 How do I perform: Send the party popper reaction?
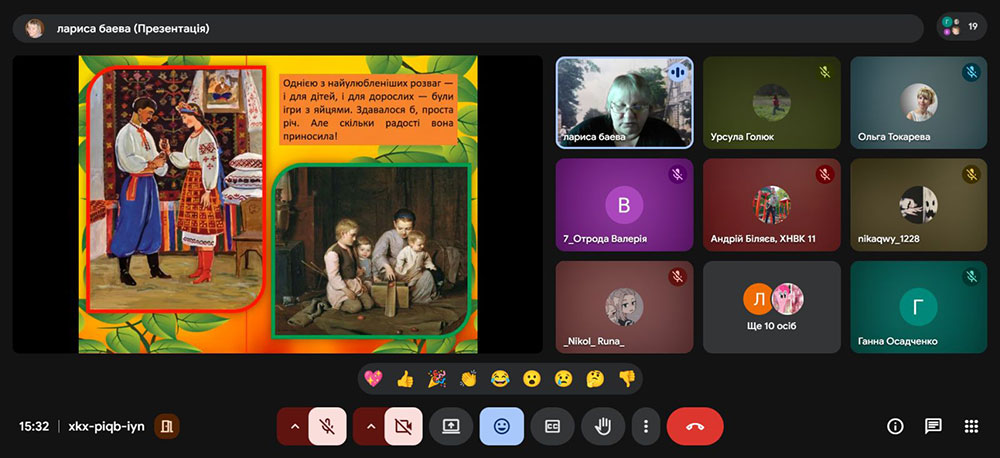point(436,379)
